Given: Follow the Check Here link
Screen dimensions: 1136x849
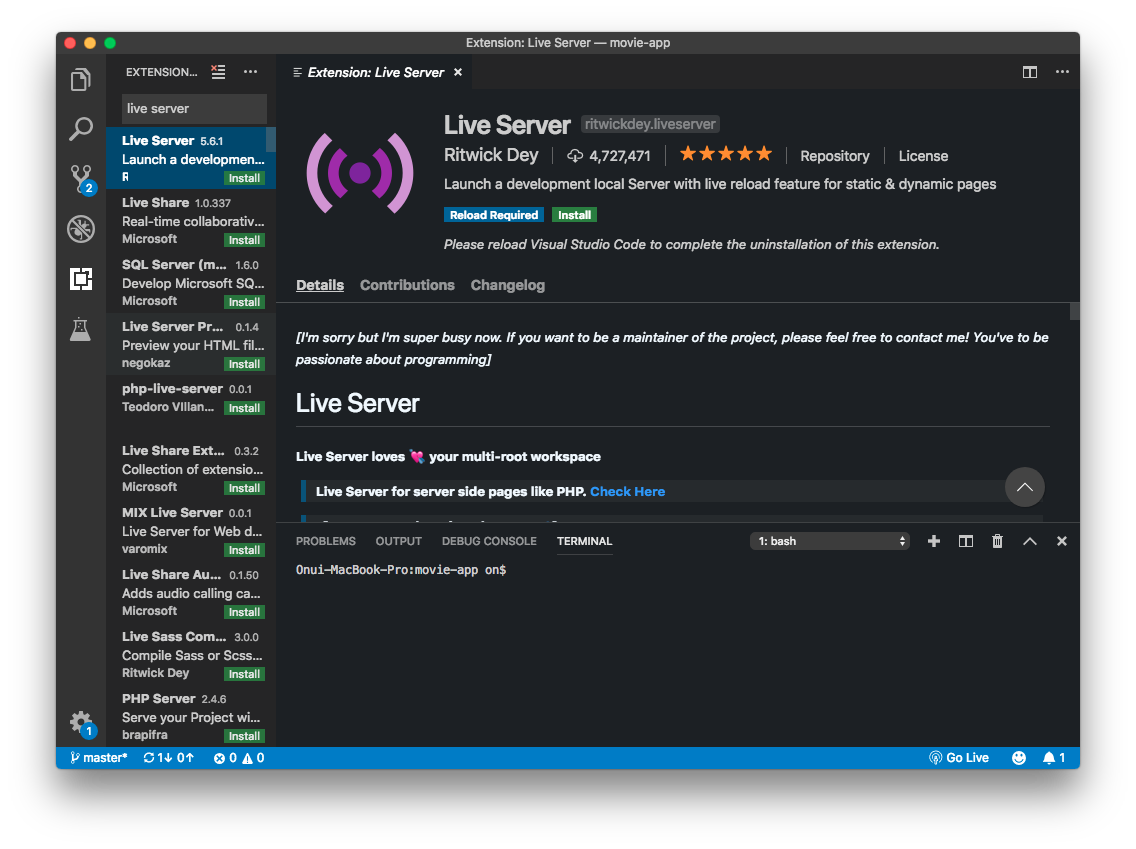Looking at the screenshot, I should click(627, 491).
